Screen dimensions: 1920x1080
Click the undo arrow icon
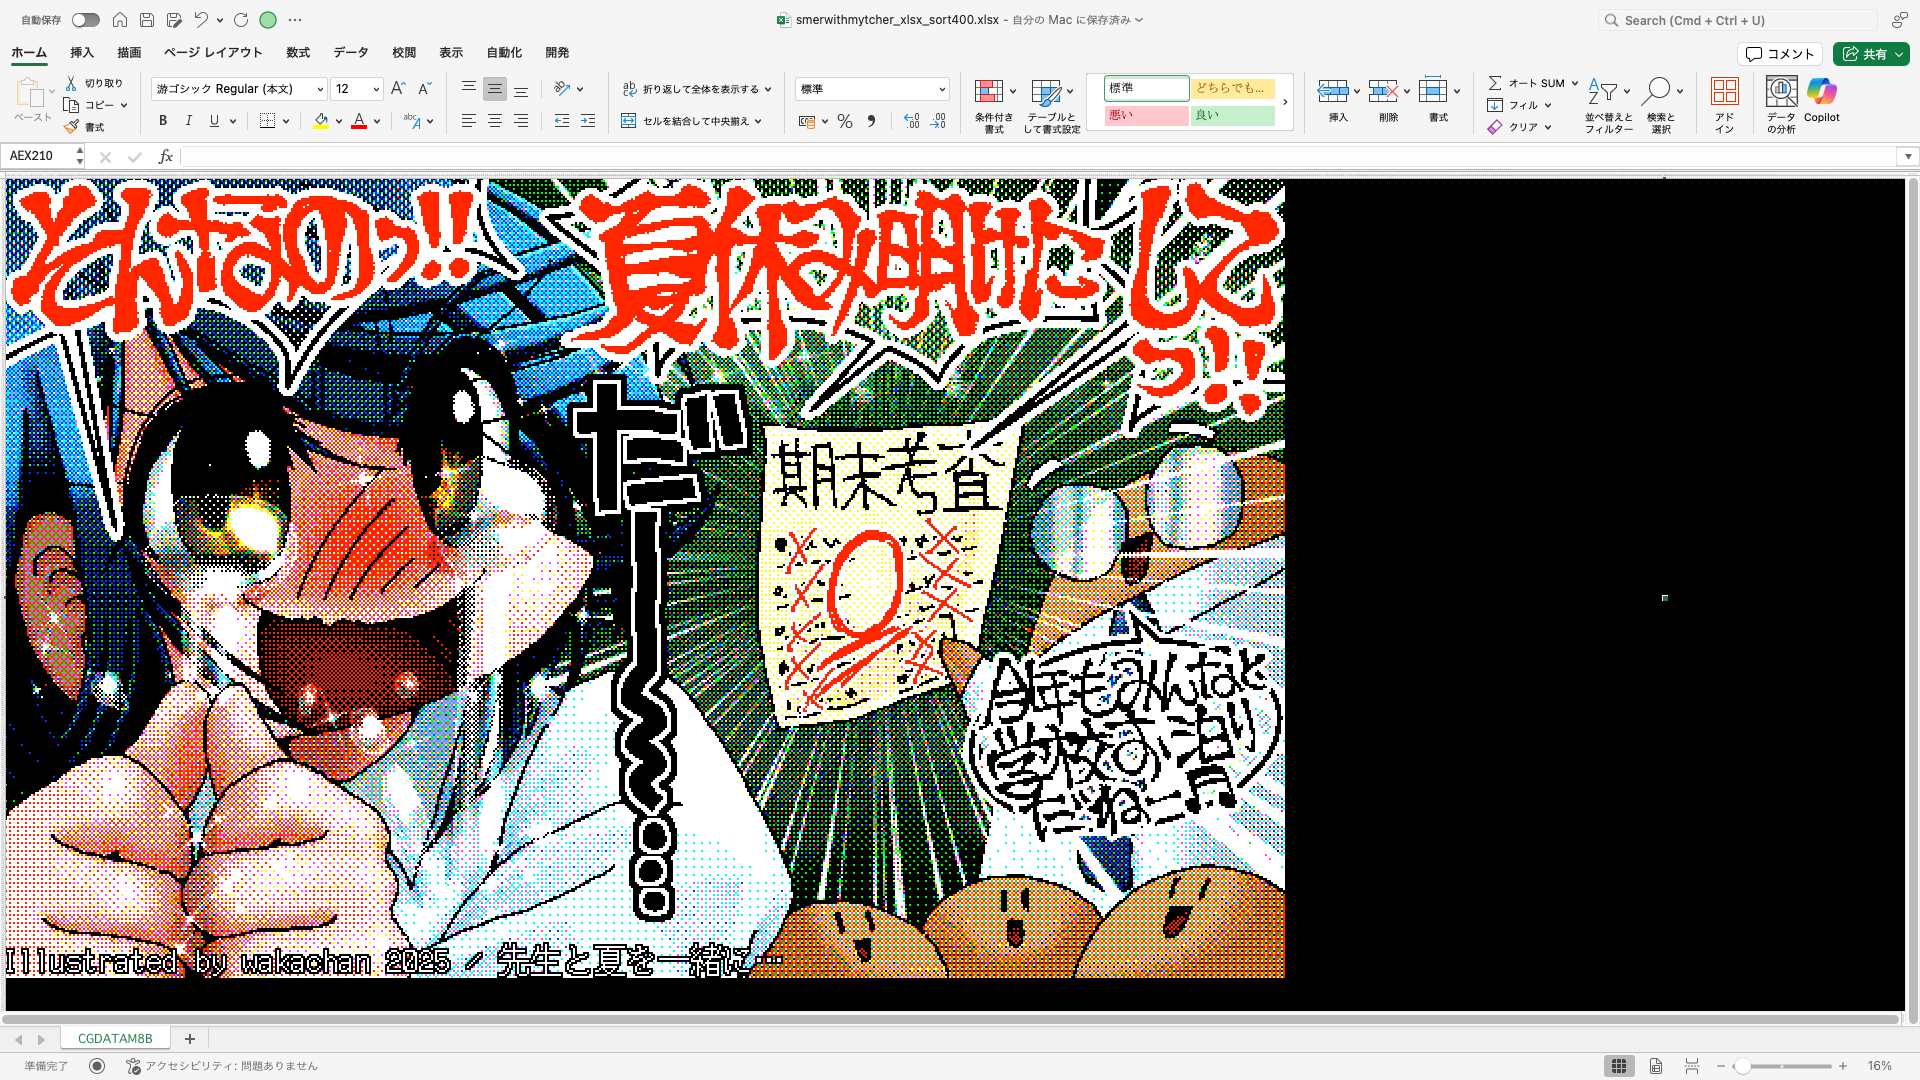point(201,20)
